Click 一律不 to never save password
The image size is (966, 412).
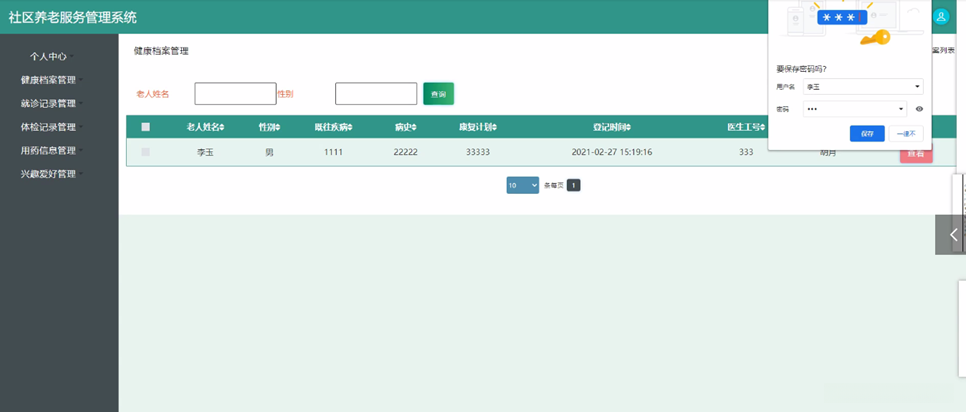point(906,134)
